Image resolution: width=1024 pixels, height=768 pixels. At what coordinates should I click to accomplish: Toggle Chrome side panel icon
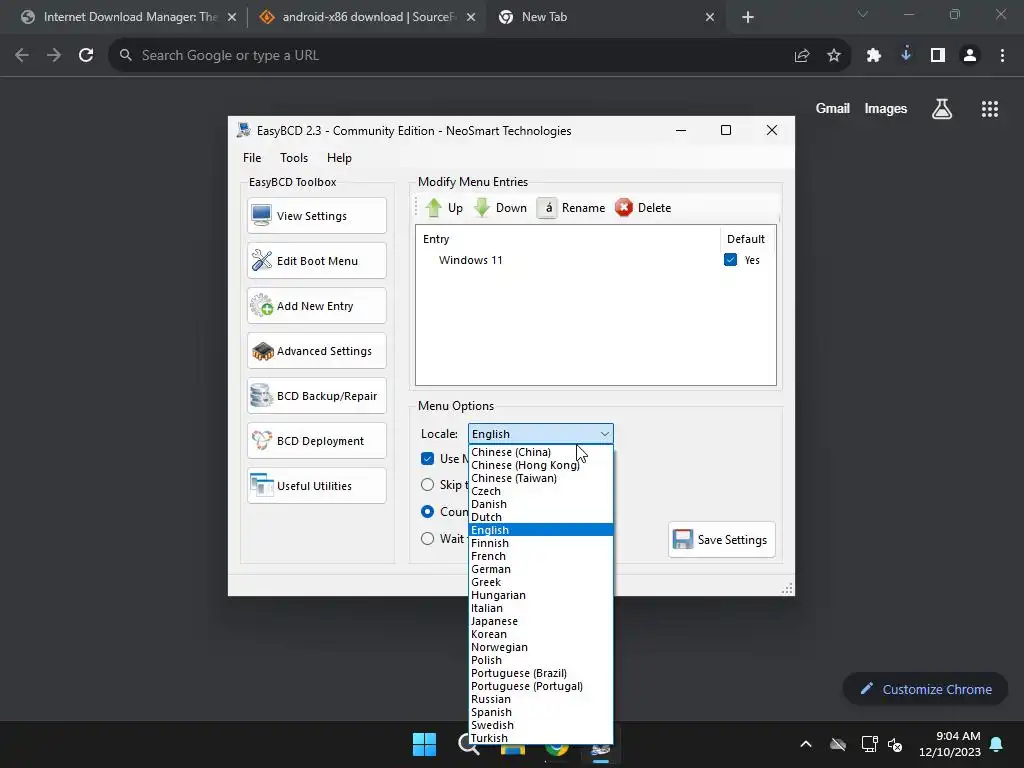tap(938, 56)
